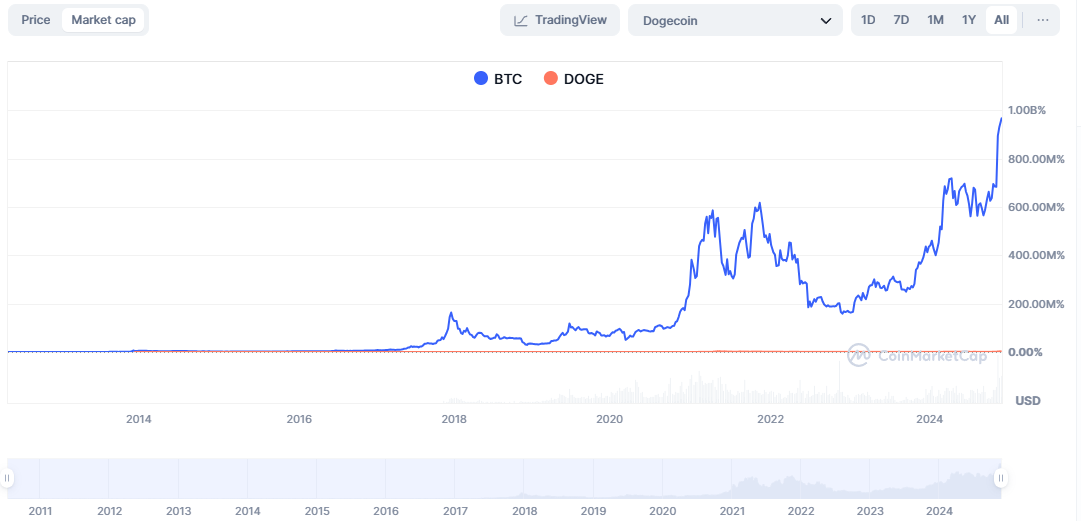Choose the 7D time range

click(x=901, y=20)
